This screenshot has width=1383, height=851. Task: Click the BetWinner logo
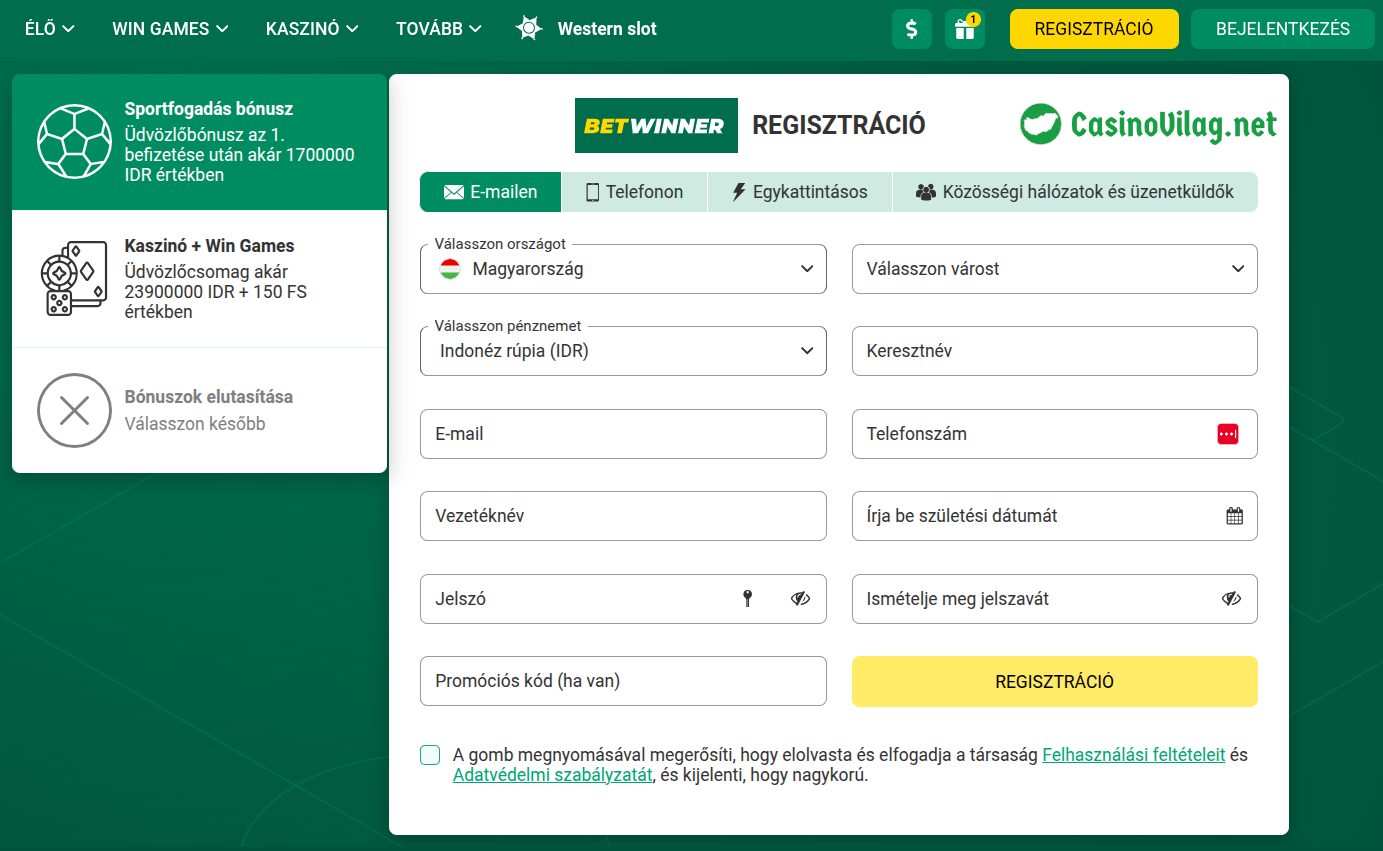coord(656,125)
